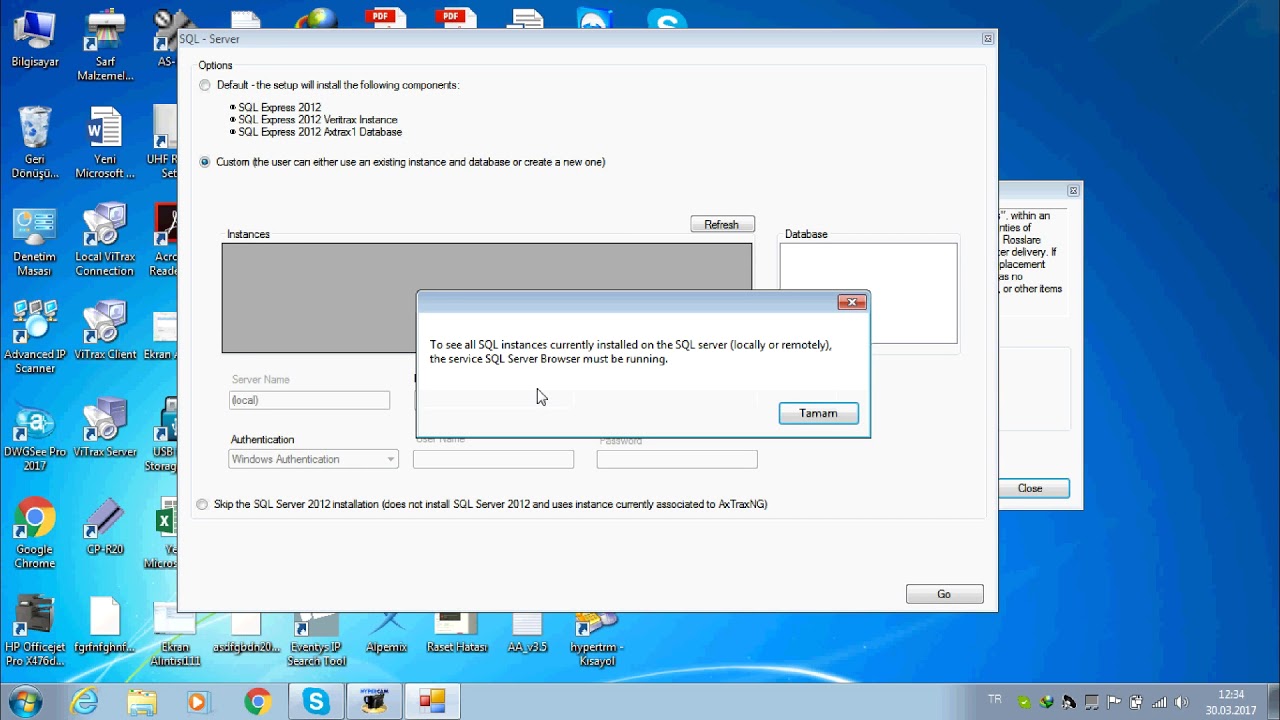1280x720 pixels.
Task: Click the Database list box
Action: tap(868, 293)
